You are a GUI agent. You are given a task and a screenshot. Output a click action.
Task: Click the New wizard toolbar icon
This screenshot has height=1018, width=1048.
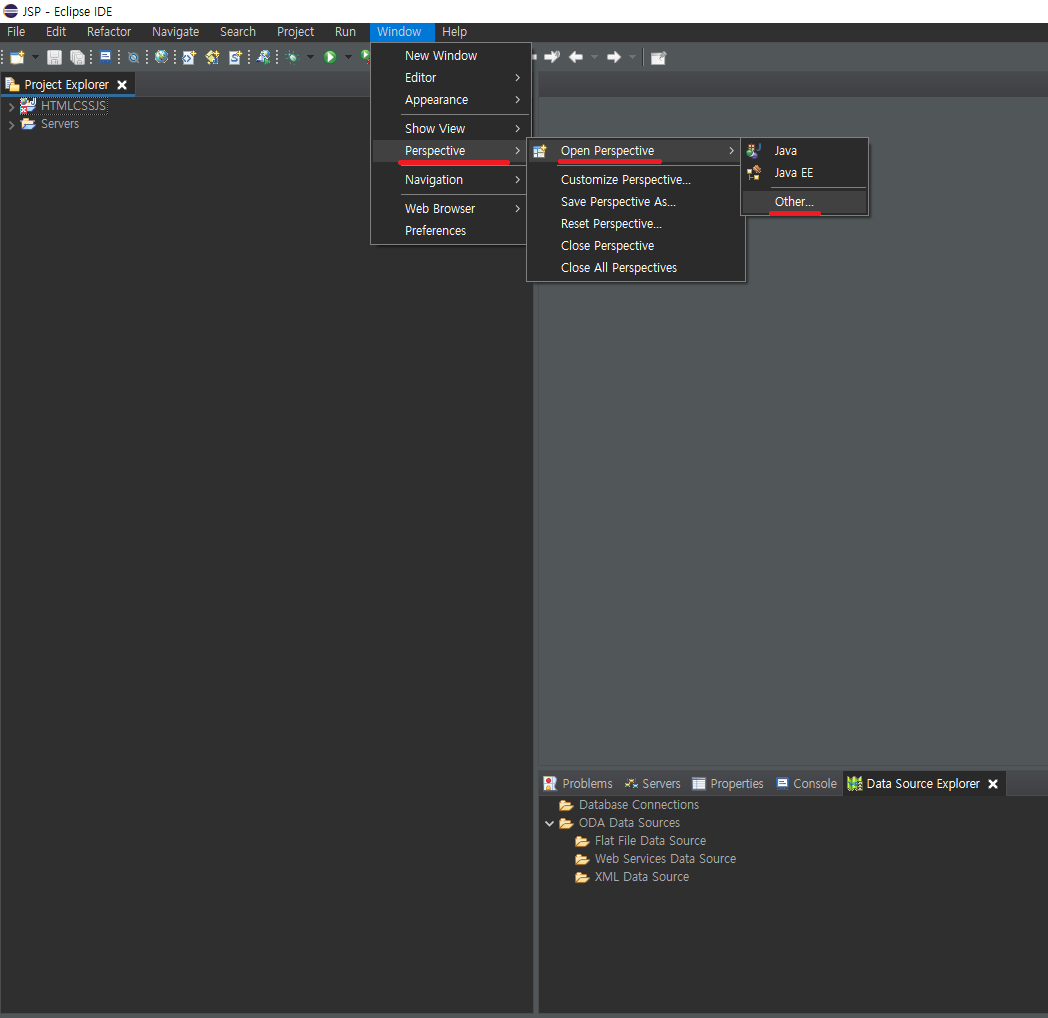point(17,57)
